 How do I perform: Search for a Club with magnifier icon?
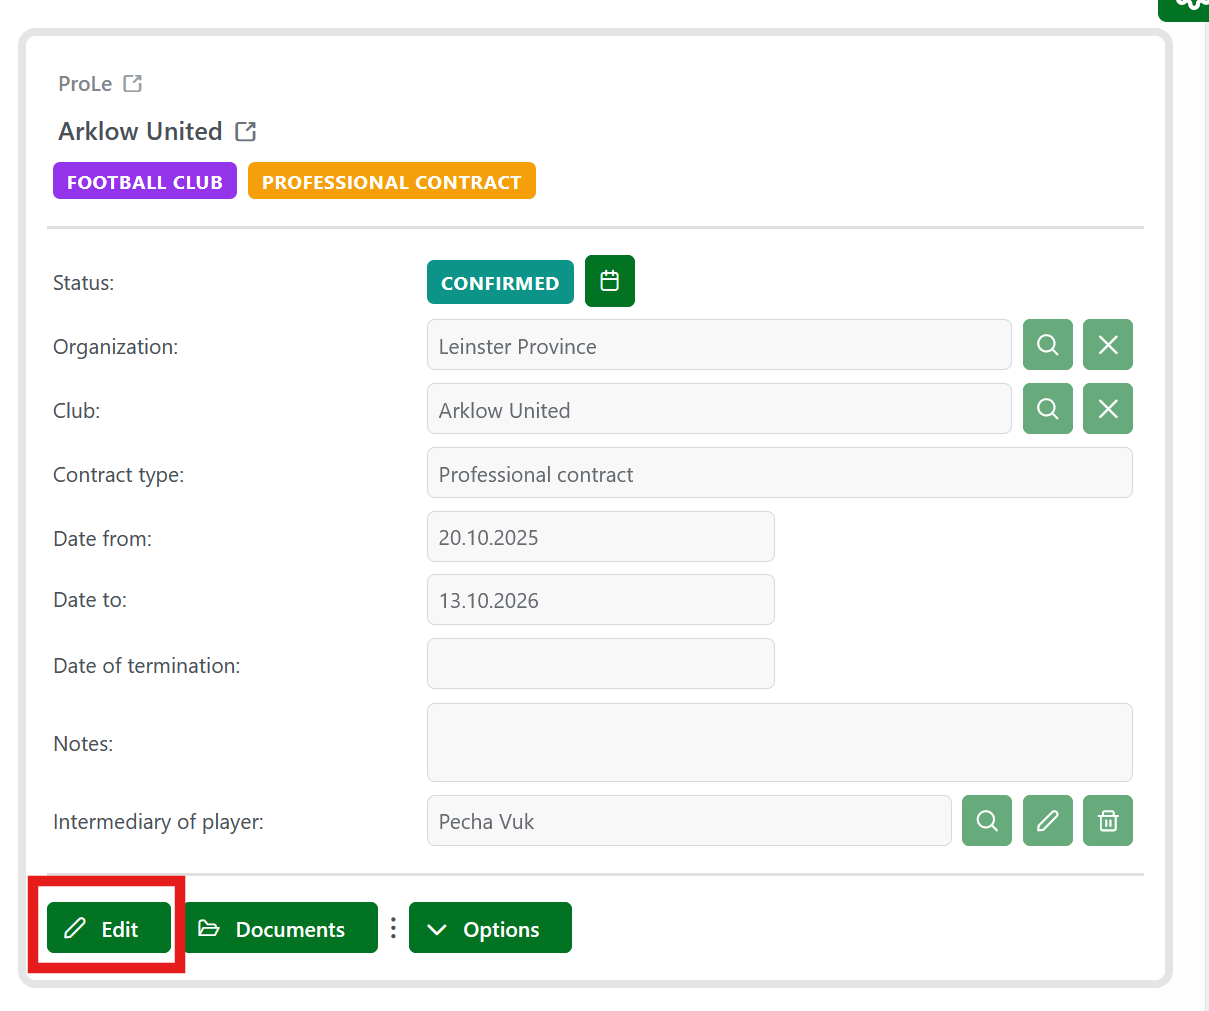[x=1047, y=409]
